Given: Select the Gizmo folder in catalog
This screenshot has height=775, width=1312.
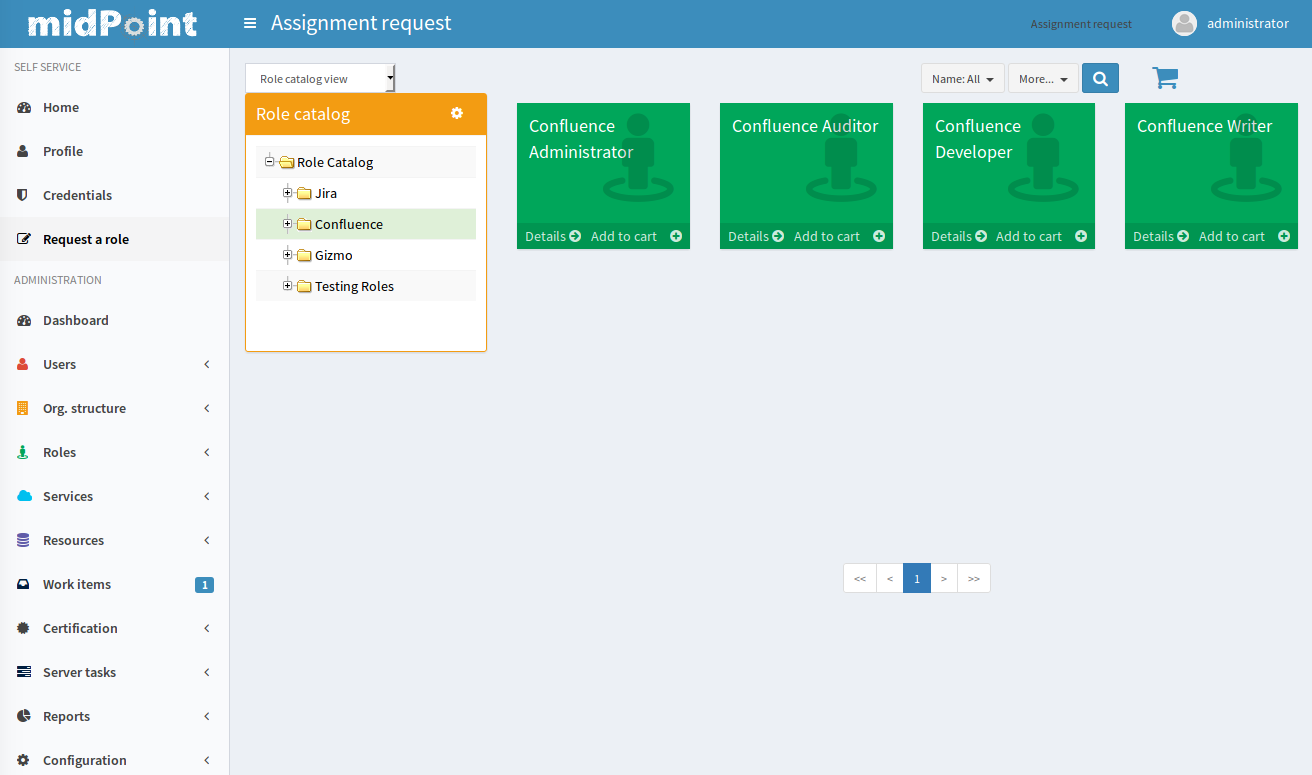Looking at the screenshot, I should pyautogui.click(x=333, y=255).
